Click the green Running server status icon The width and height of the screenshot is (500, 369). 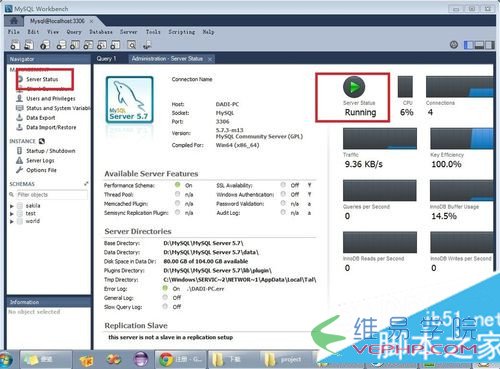click(354, 87)
